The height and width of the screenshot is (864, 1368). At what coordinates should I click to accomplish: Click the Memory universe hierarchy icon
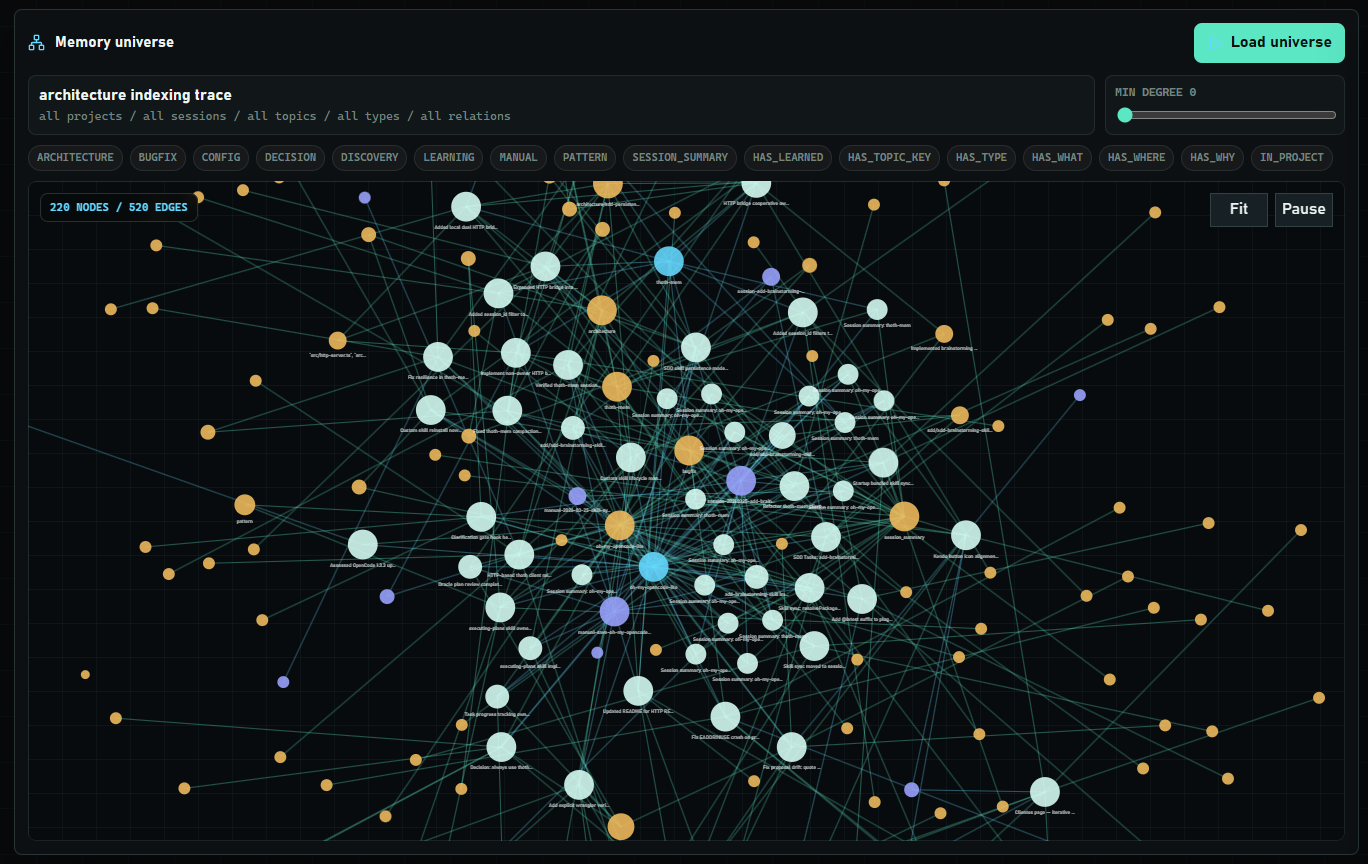coord(37,43)
